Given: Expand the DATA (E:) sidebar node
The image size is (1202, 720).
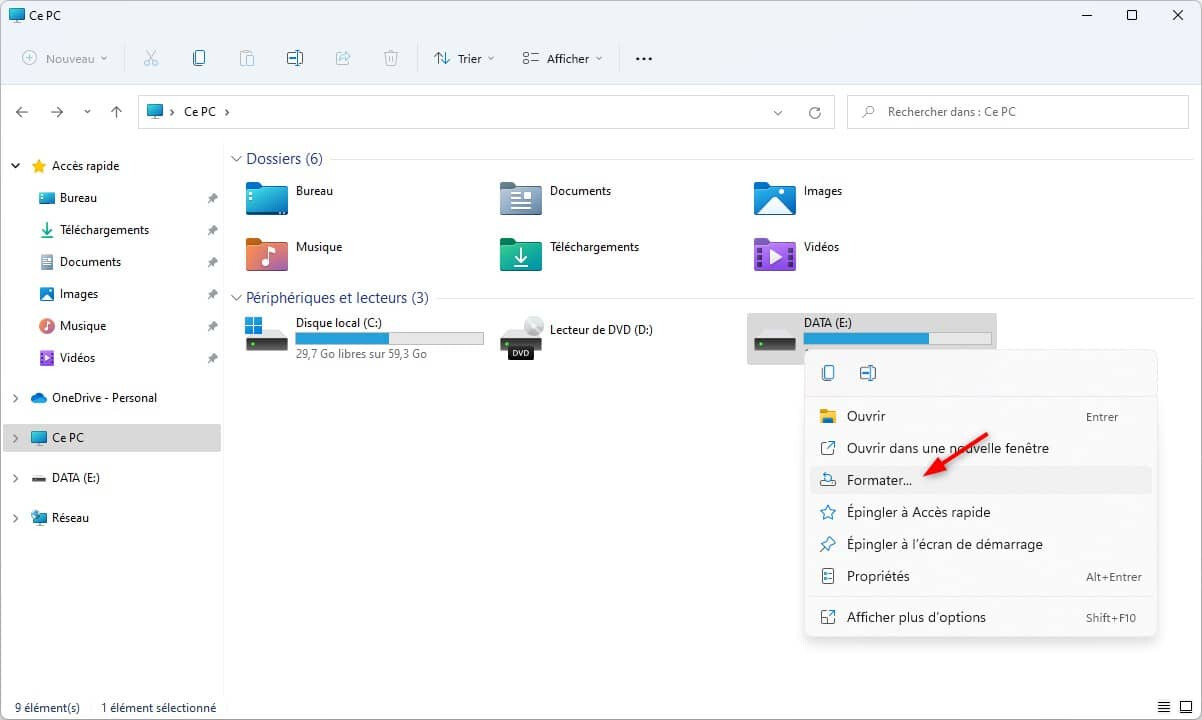Looking at the screenshot, I should tap(15, 478).
